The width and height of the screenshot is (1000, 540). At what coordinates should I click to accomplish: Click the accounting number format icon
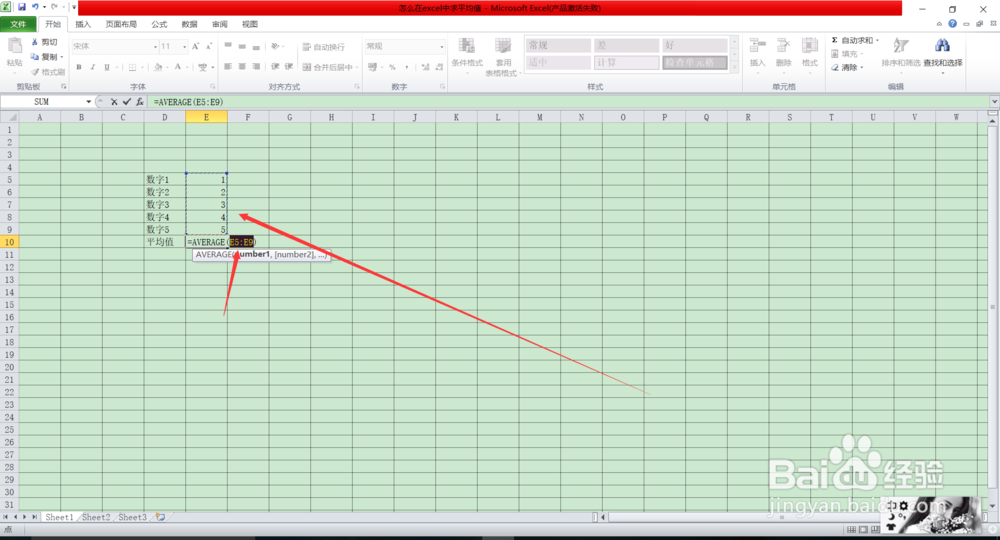(372, 67)
